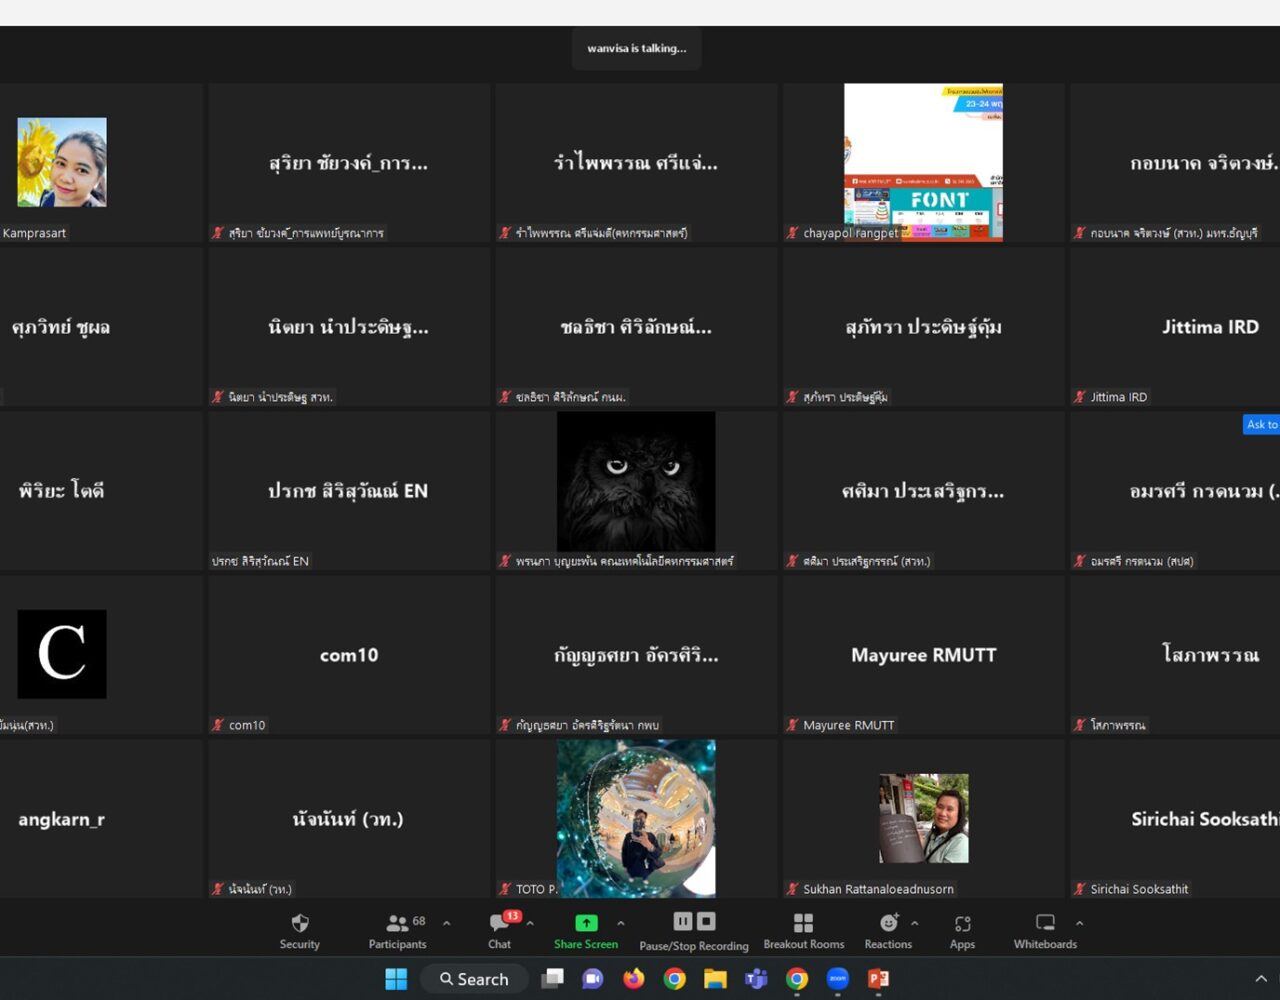Pause the meeting recording
This screenshot has width=1280, height=1000.
[x=683, y=921]
